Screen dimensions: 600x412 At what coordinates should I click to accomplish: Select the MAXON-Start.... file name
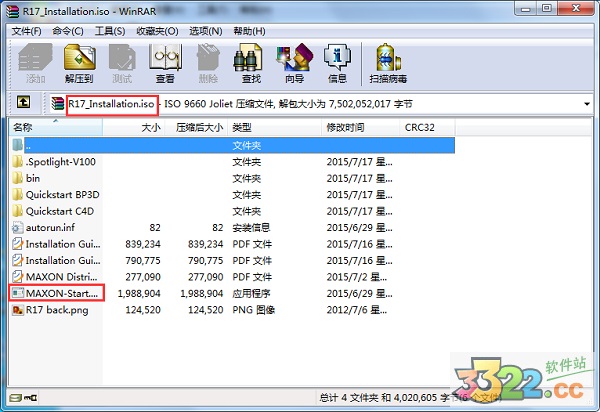[62, 293]
